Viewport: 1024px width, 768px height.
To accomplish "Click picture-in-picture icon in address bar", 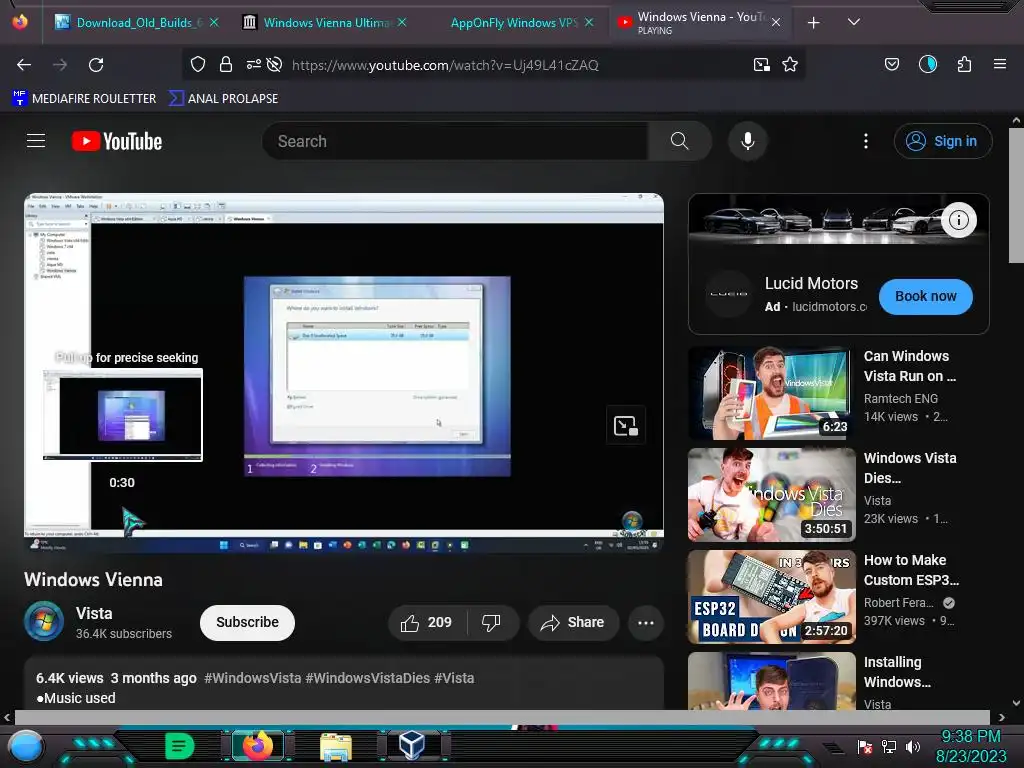I will coord(761,65).
